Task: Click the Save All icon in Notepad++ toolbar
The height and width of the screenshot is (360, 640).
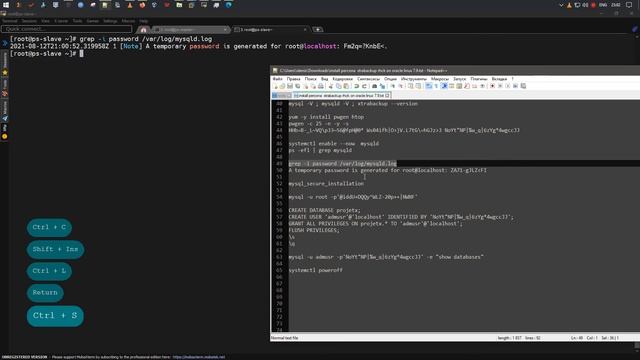Action: click(298, 86)
